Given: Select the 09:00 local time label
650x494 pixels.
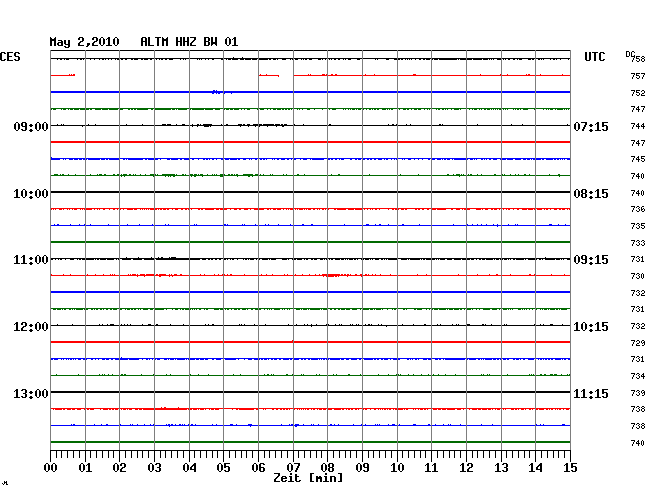Looking at the screenshot, I should tap(31, 126).
